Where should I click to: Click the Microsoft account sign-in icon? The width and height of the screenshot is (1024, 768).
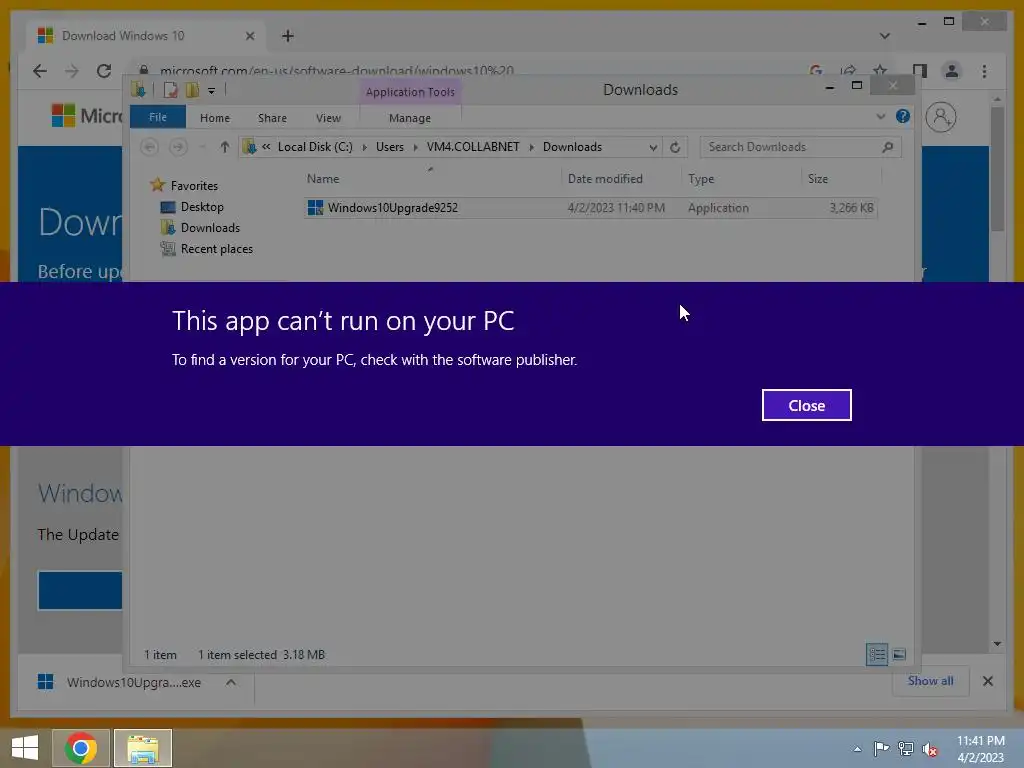[x=940, y=118]
